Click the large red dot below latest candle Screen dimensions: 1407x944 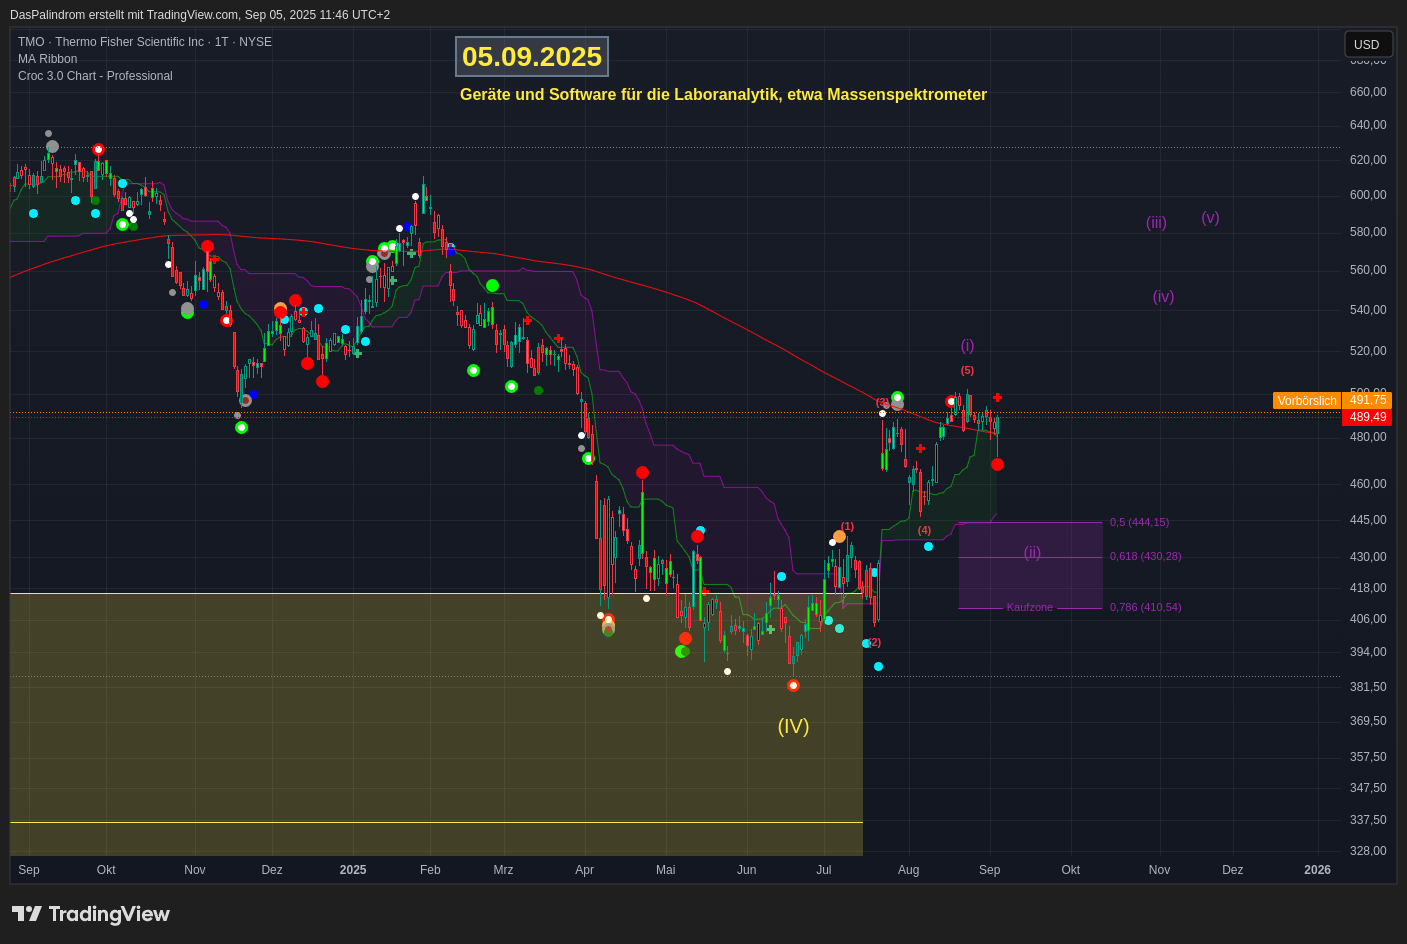tap(997, 465)
